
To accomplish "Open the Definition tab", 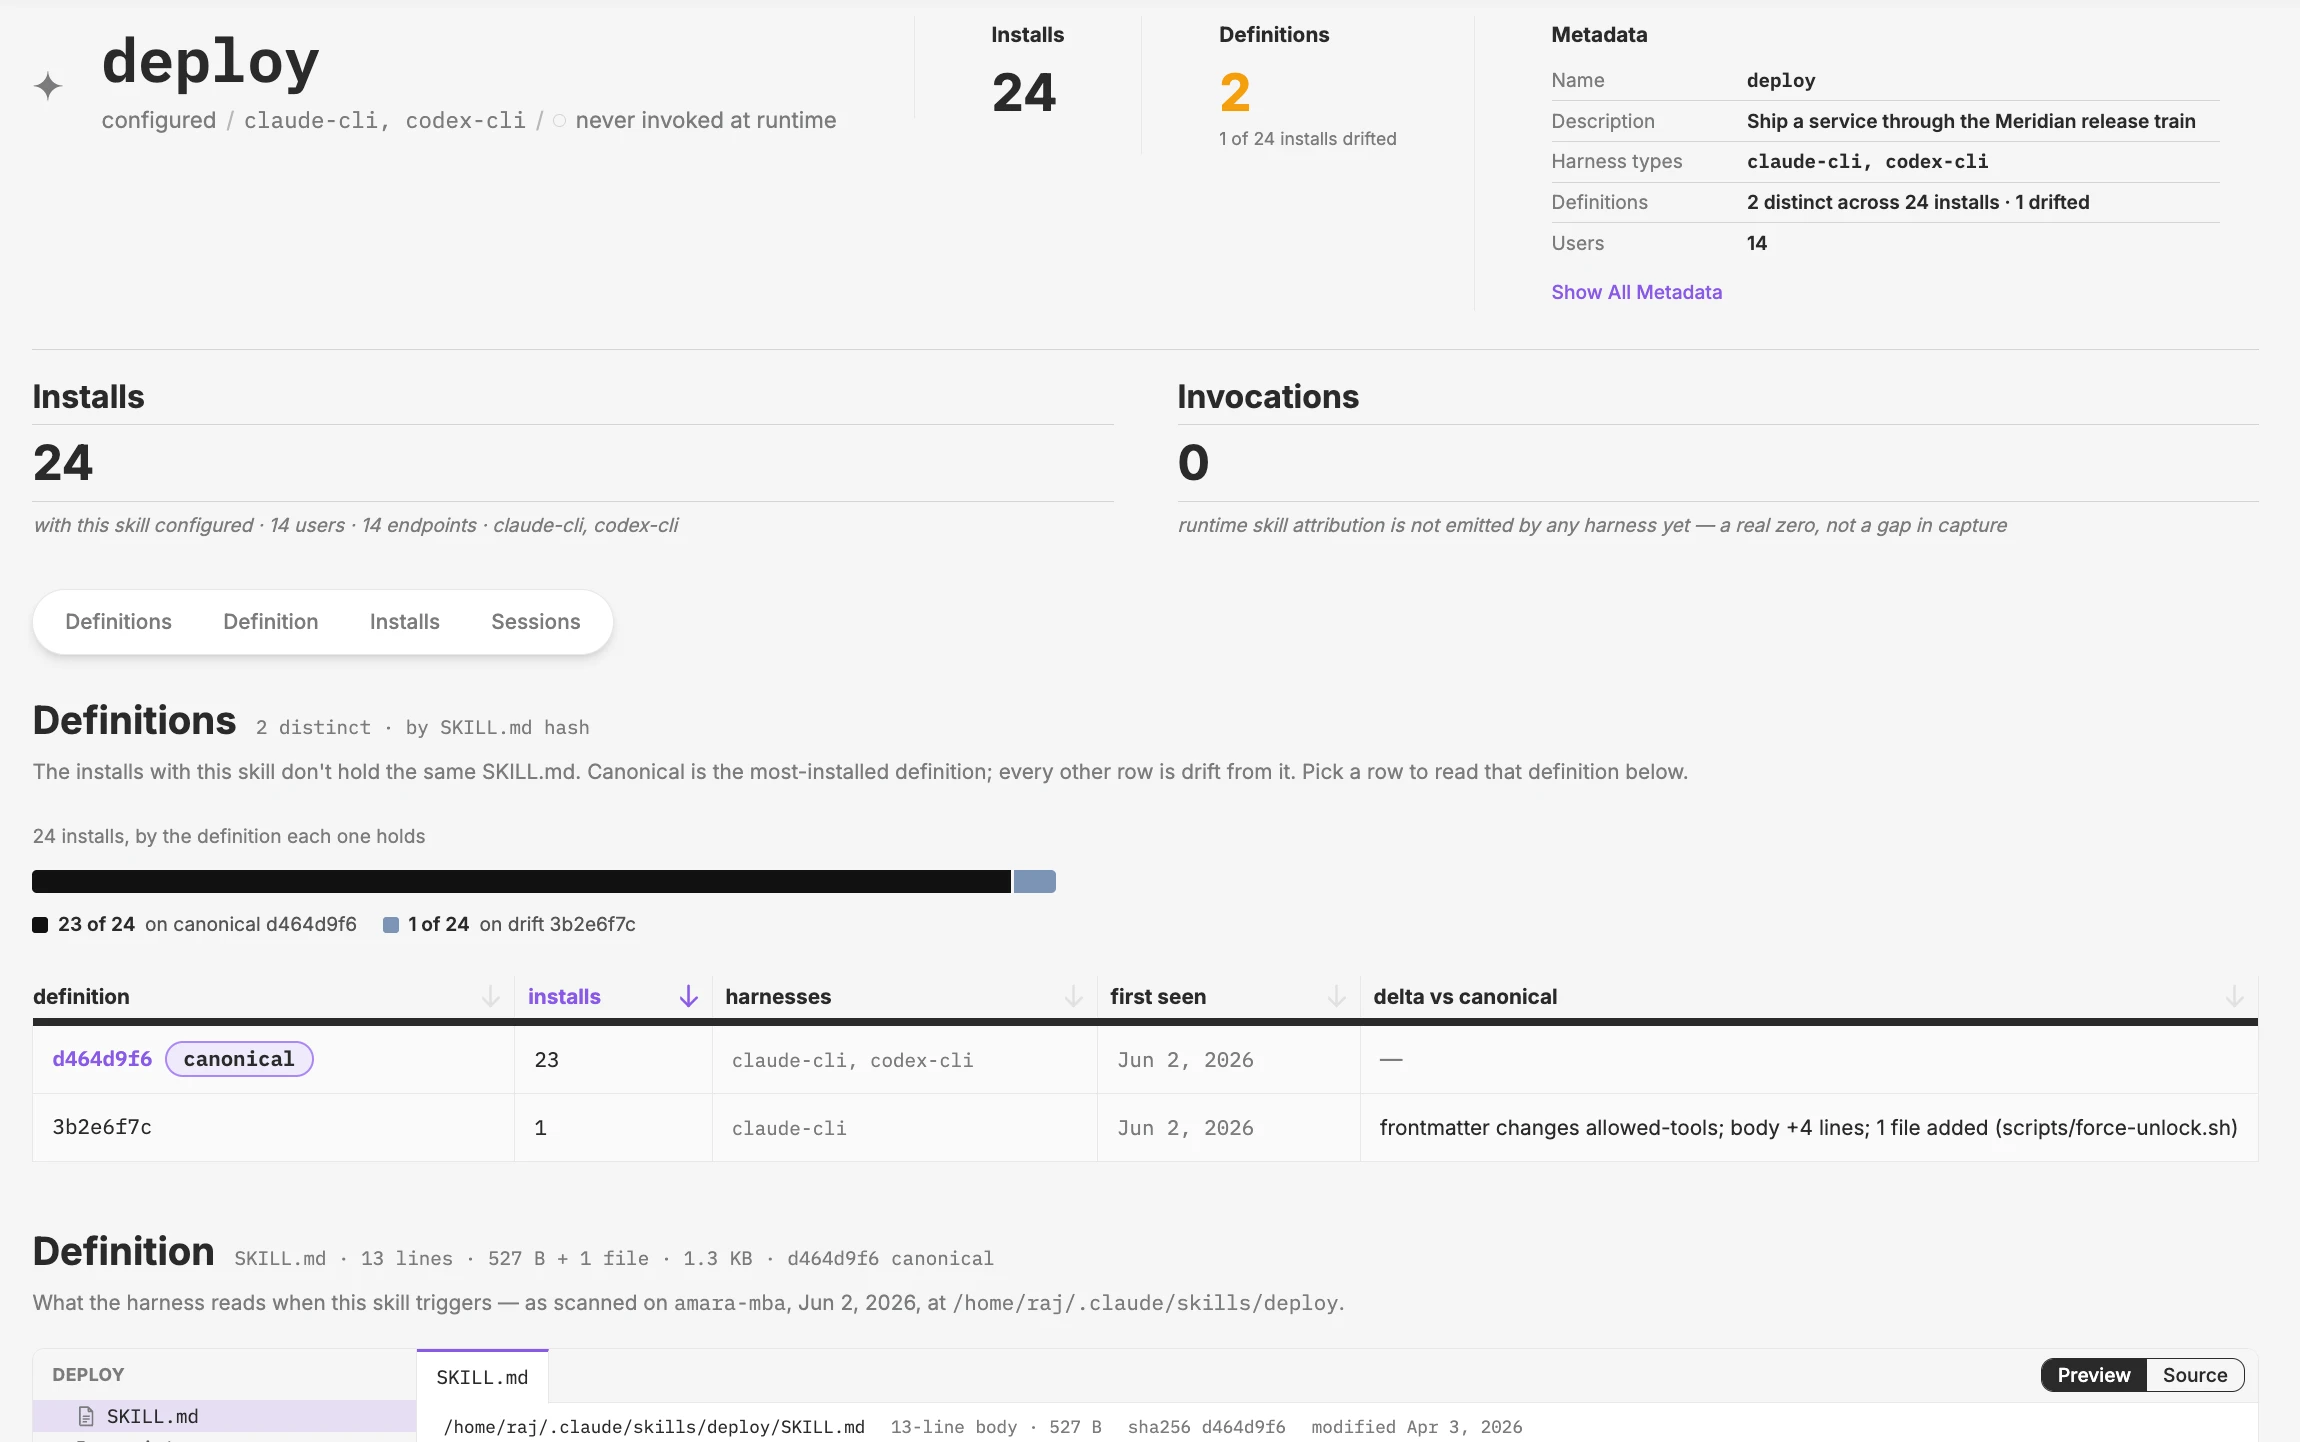I will [270, 622].
